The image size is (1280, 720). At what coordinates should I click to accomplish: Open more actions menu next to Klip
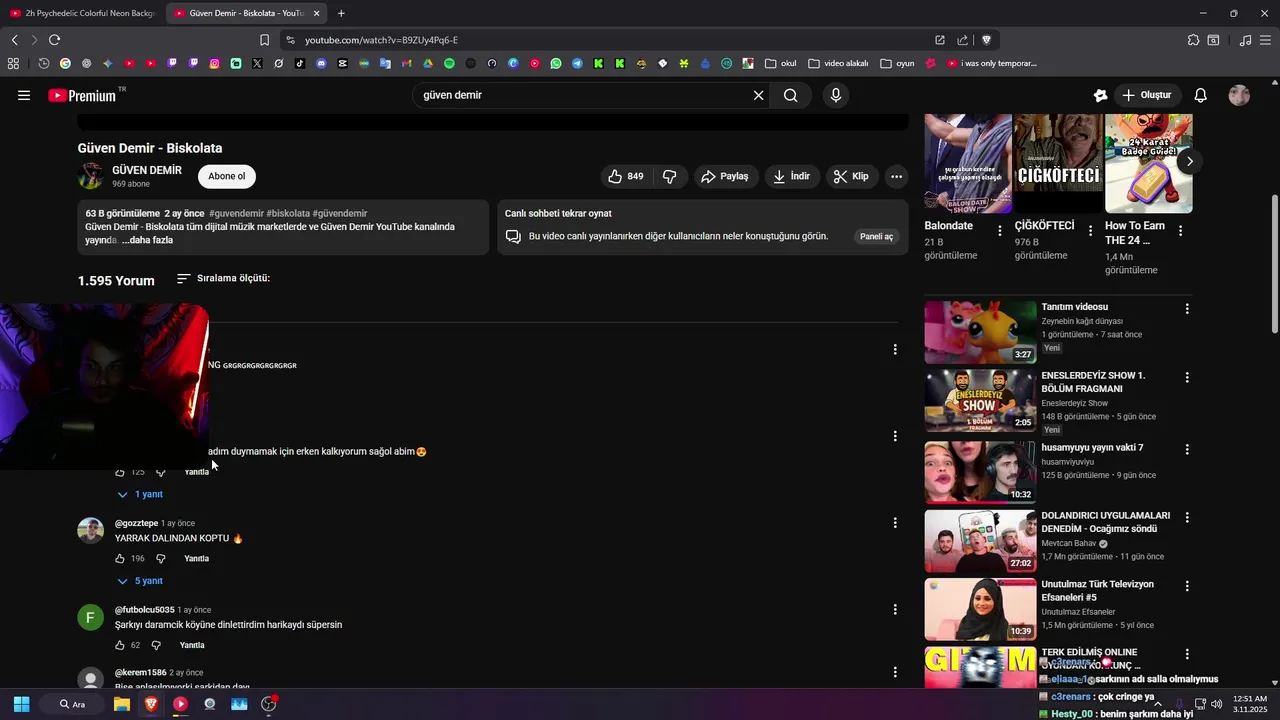[x=897, y=176]
